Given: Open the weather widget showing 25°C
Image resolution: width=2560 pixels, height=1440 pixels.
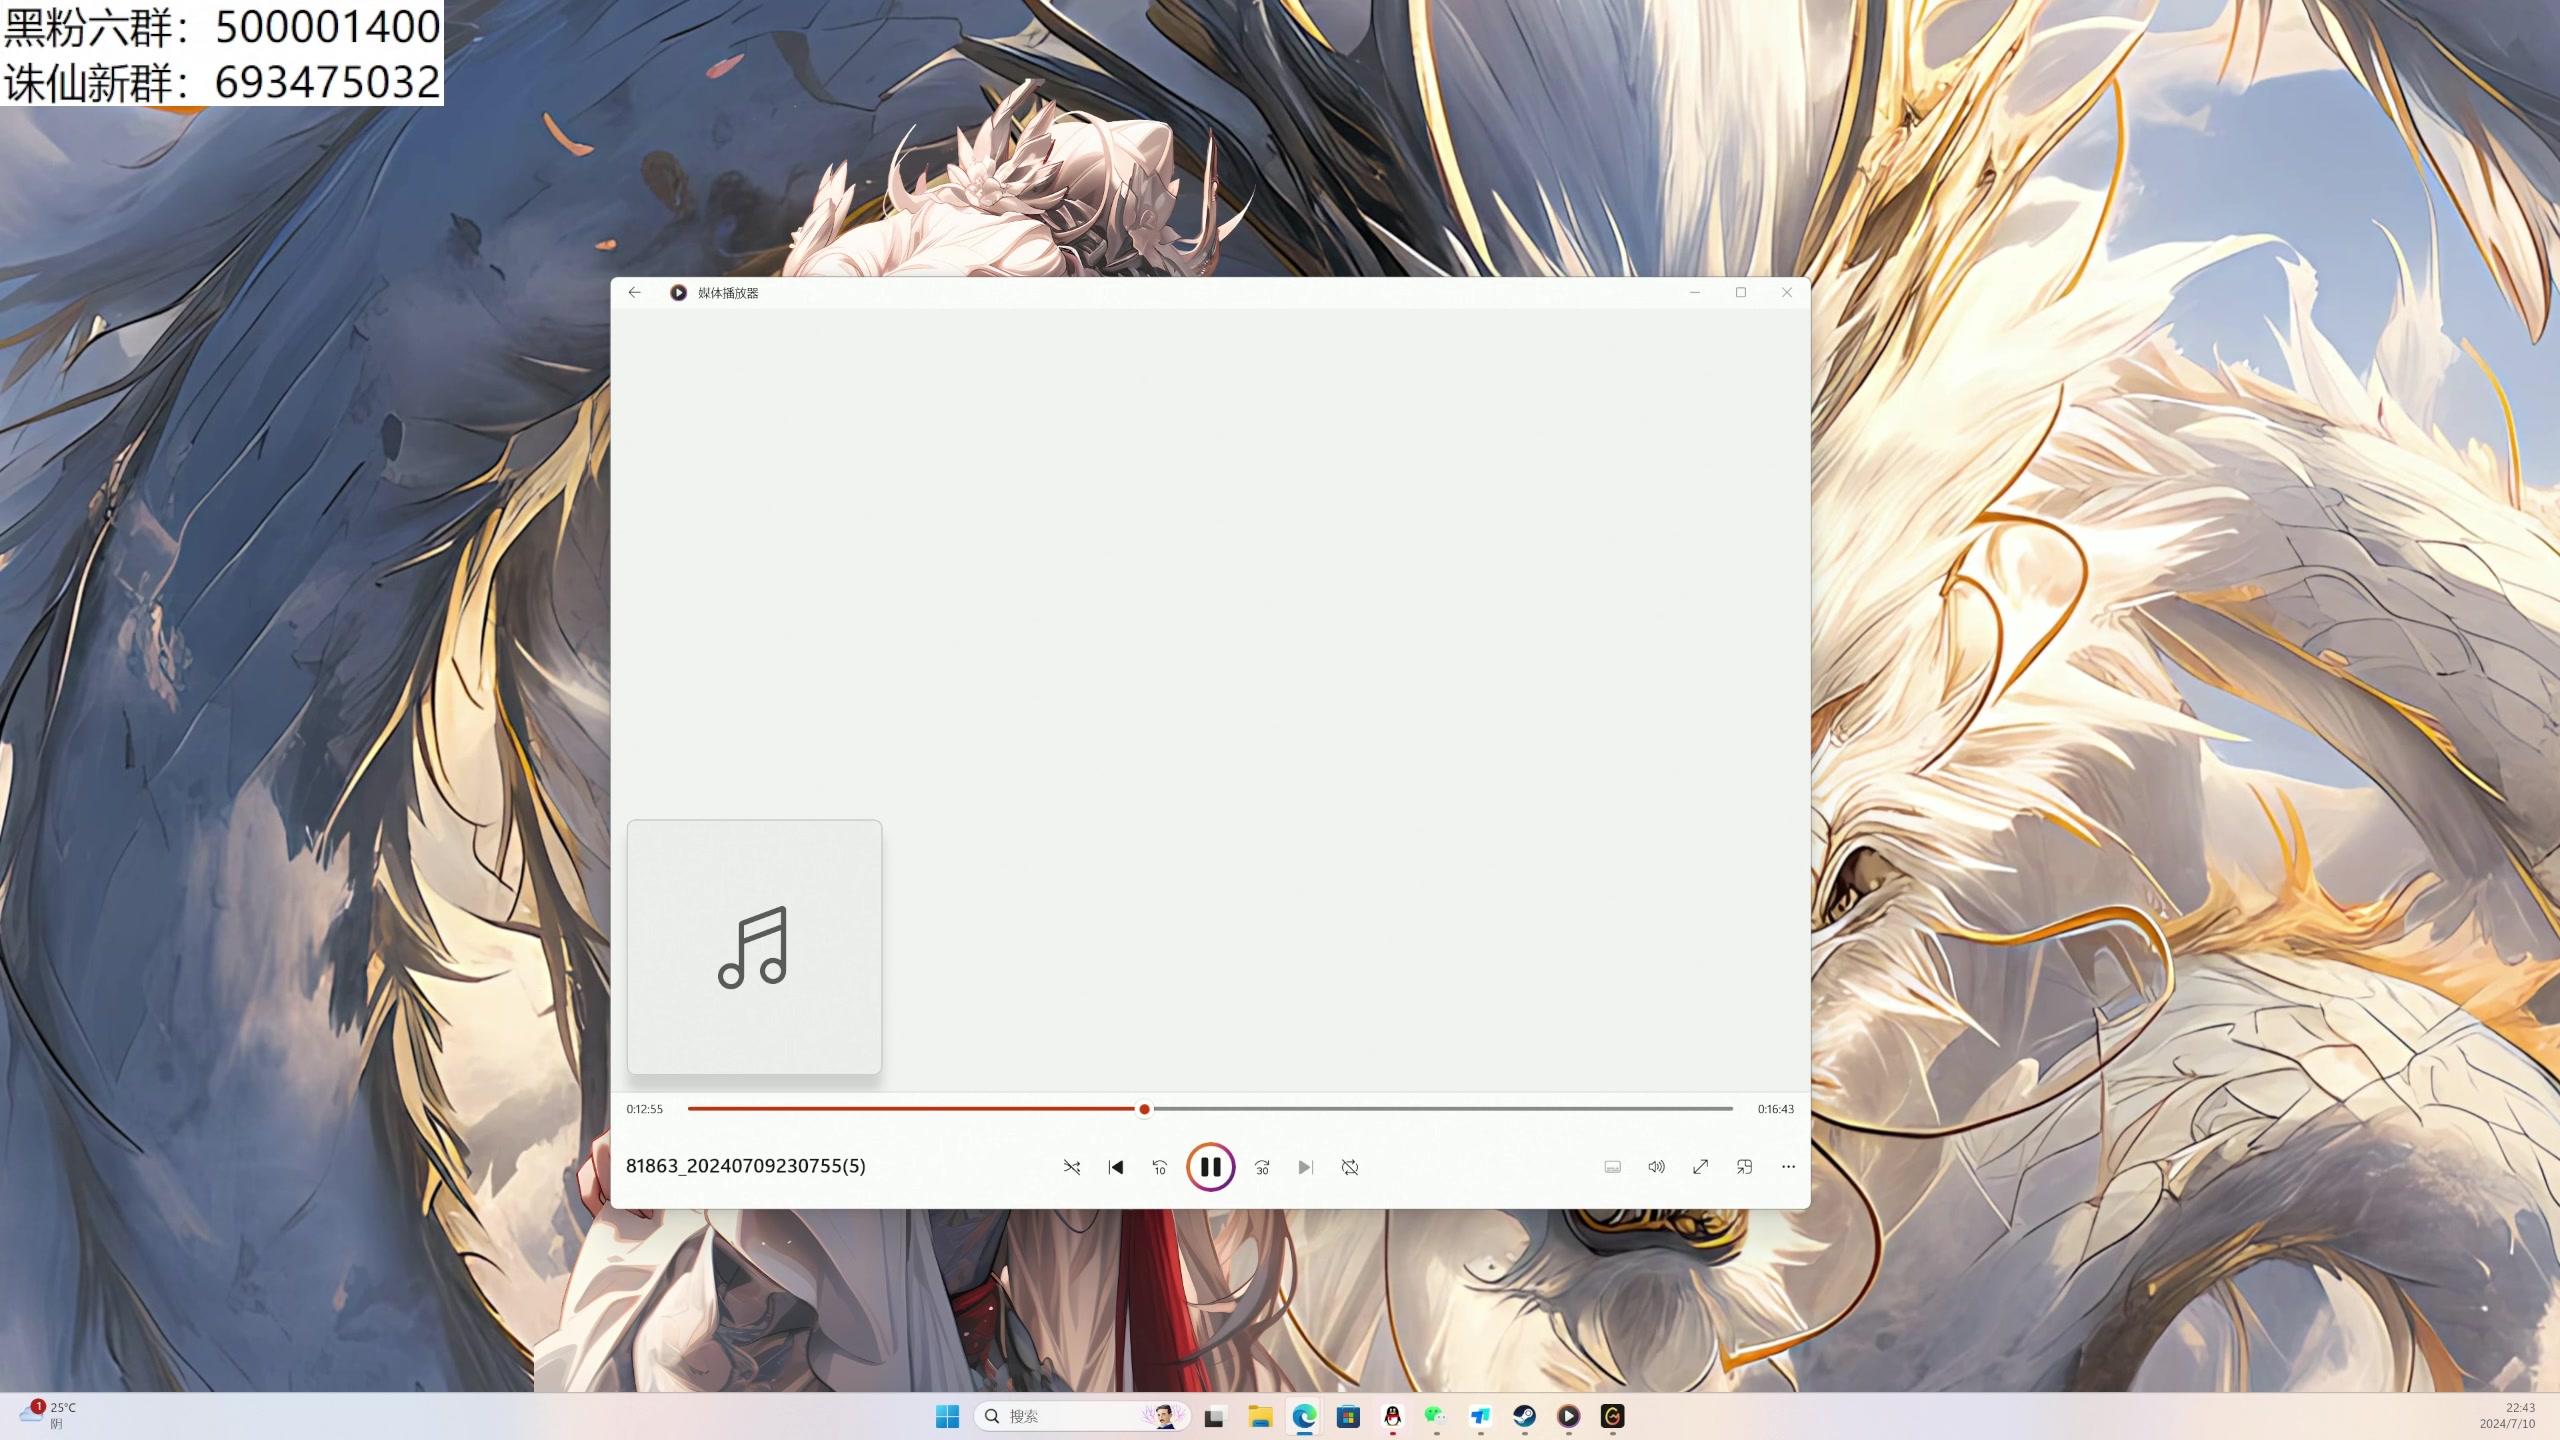Looking at the screenshot, I should 48,1415.
